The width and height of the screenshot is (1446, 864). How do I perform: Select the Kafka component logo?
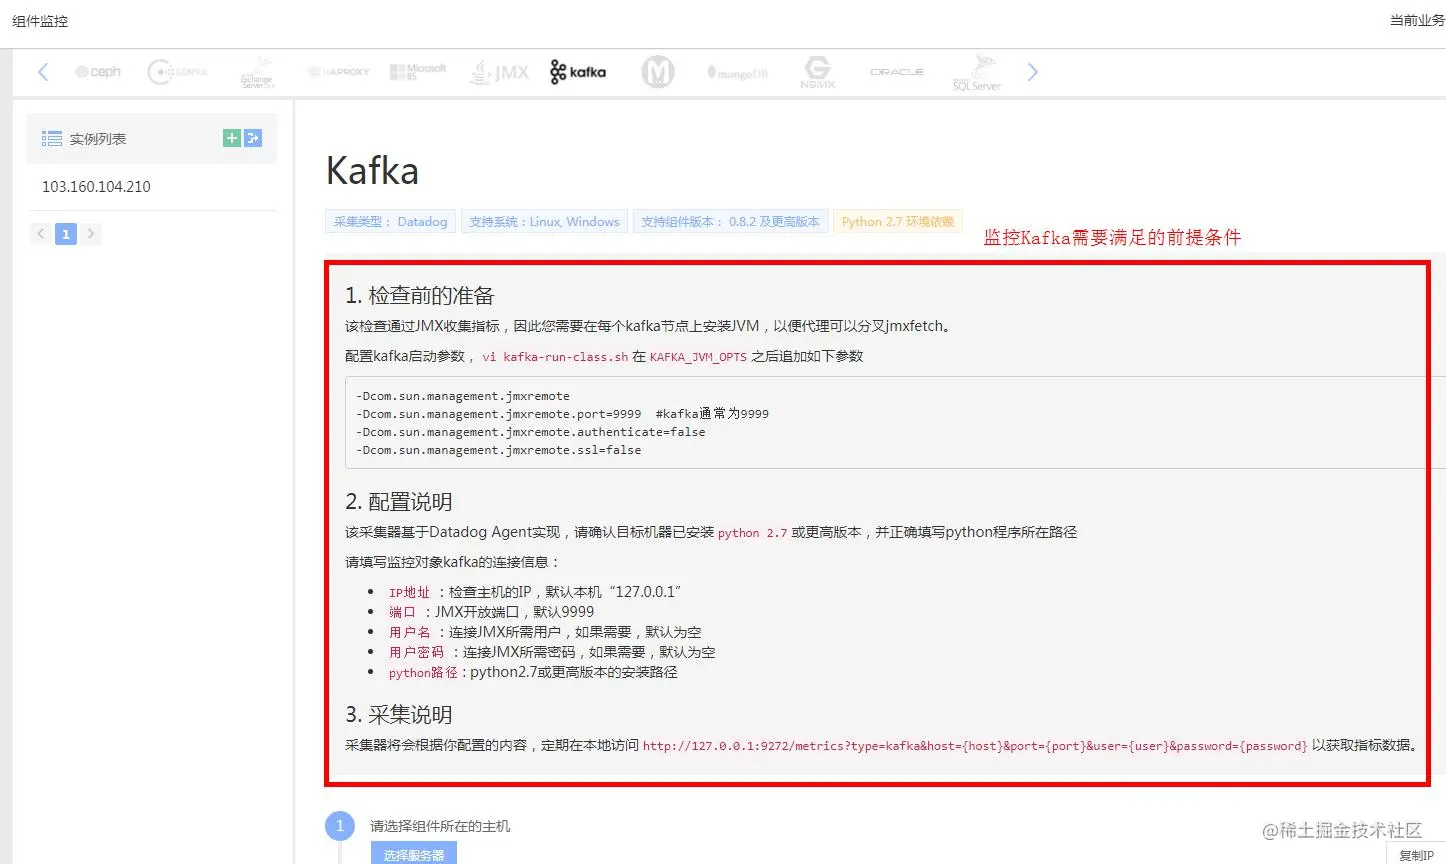[578, 72]
